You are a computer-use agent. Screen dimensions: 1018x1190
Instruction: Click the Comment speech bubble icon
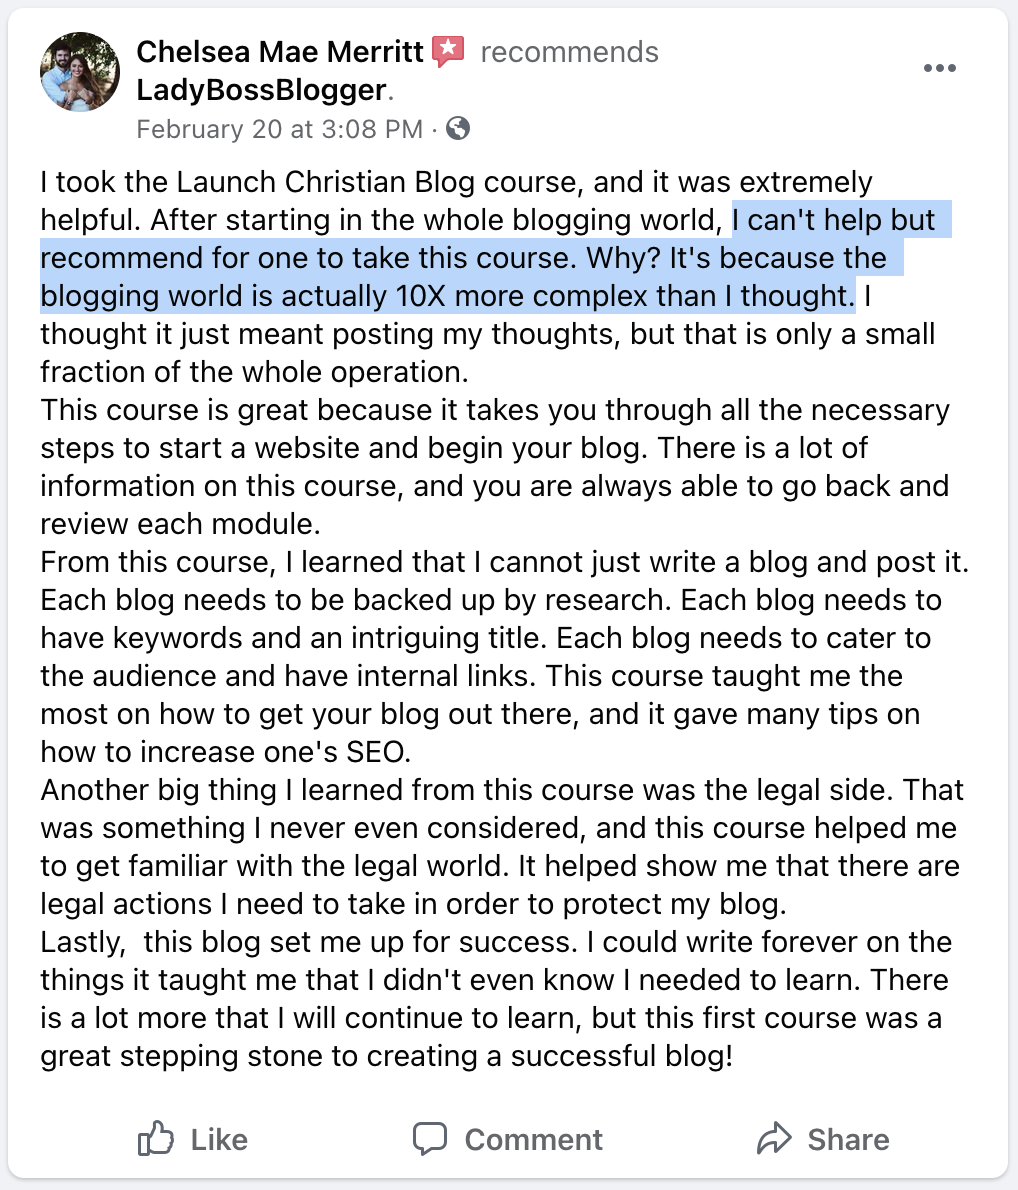[x=430, y=1139]
